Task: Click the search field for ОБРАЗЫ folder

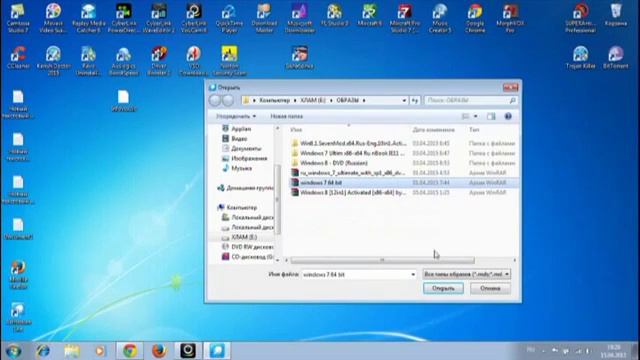Action: pyautogui.click(x=470, y=100)
